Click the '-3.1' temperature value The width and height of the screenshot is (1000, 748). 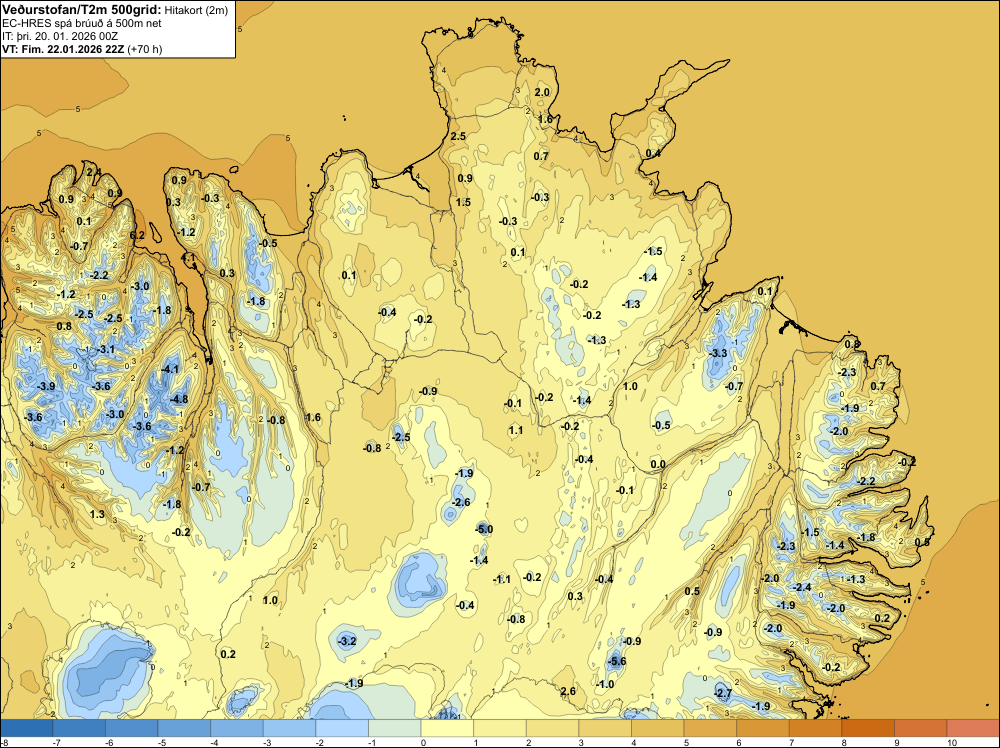(x=105, y=349)
